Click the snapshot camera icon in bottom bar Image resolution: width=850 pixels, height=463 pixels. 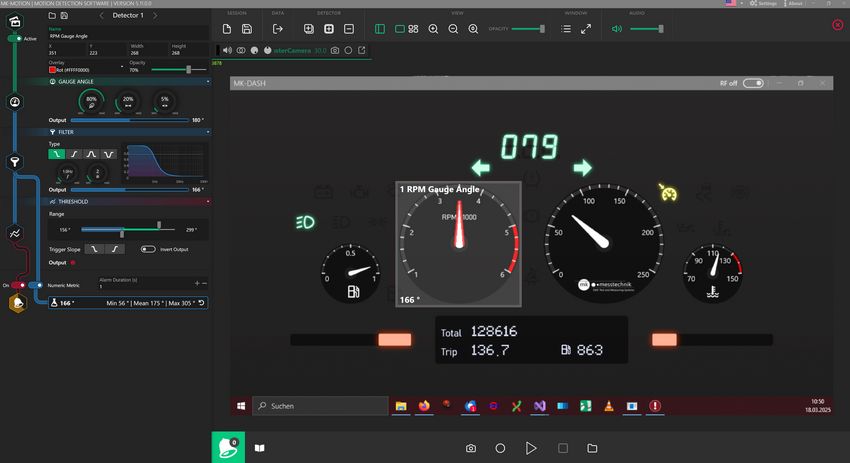coord(471,448)
